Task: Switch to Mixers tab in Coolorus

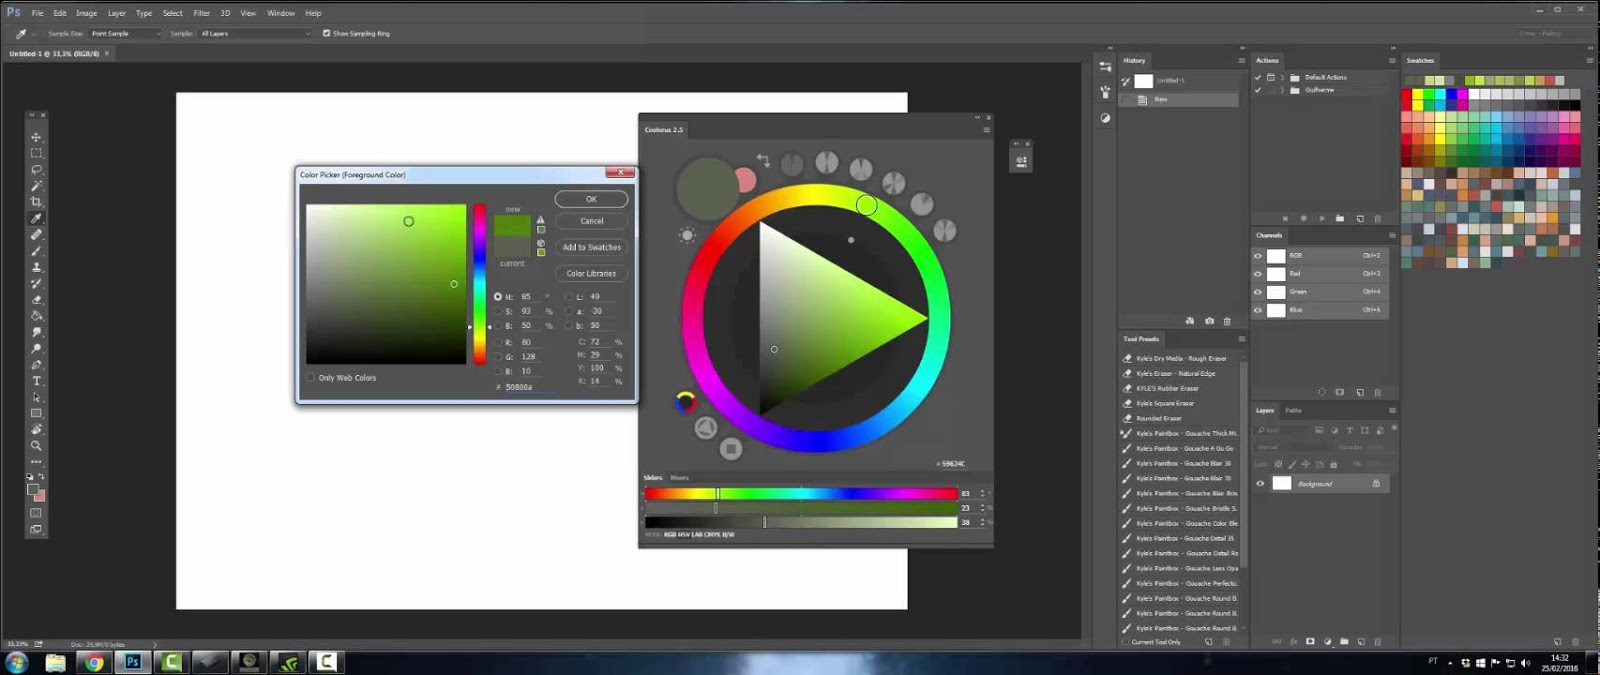Action: tap(679, 478)
